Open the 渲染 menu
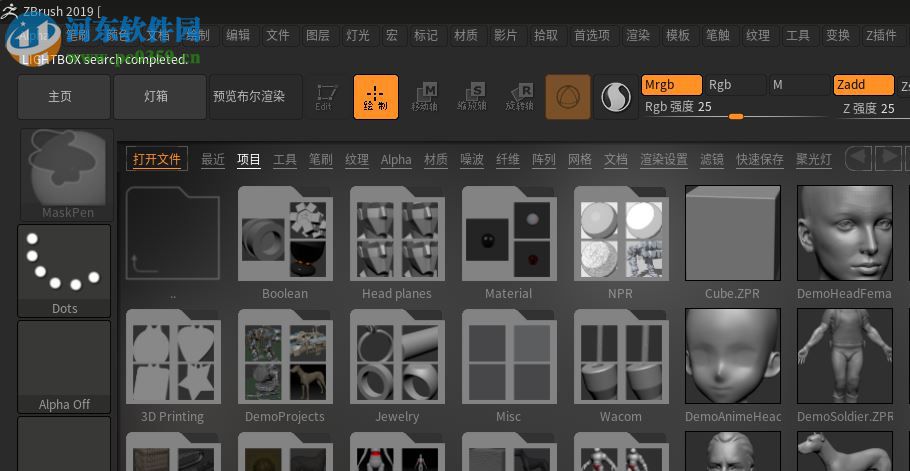Image resolution: width=910 pixels, height=471 pixels. point(638,35)
